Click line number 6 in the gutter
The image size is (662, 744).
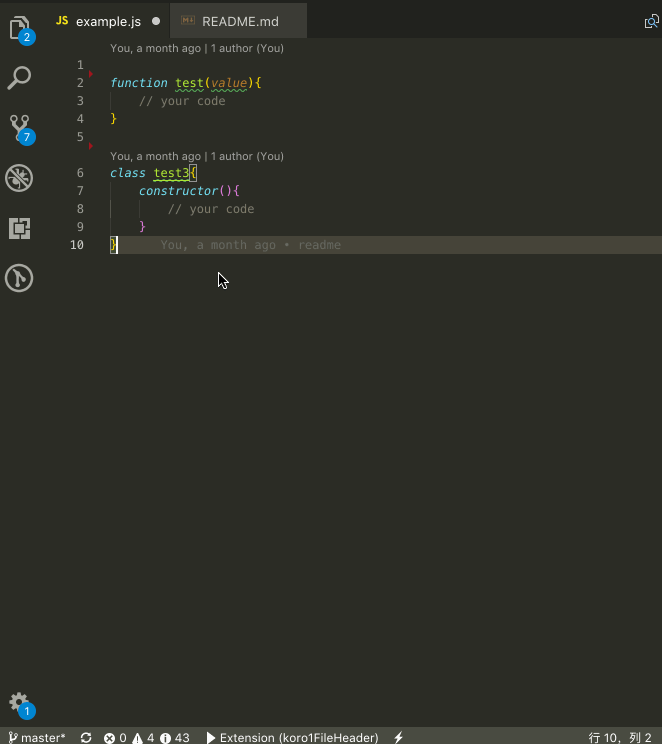tap(80, 173)
